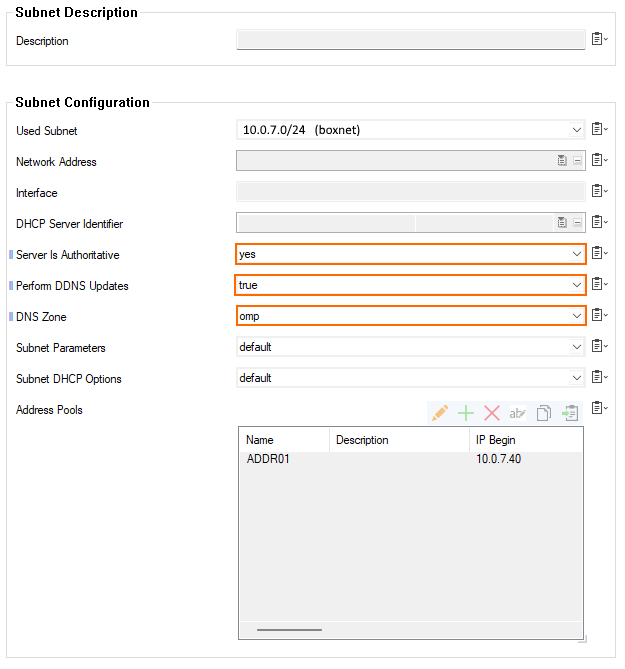Click the Address Pools label
This screenshot has height=669, width=625.
click(49, 410)
